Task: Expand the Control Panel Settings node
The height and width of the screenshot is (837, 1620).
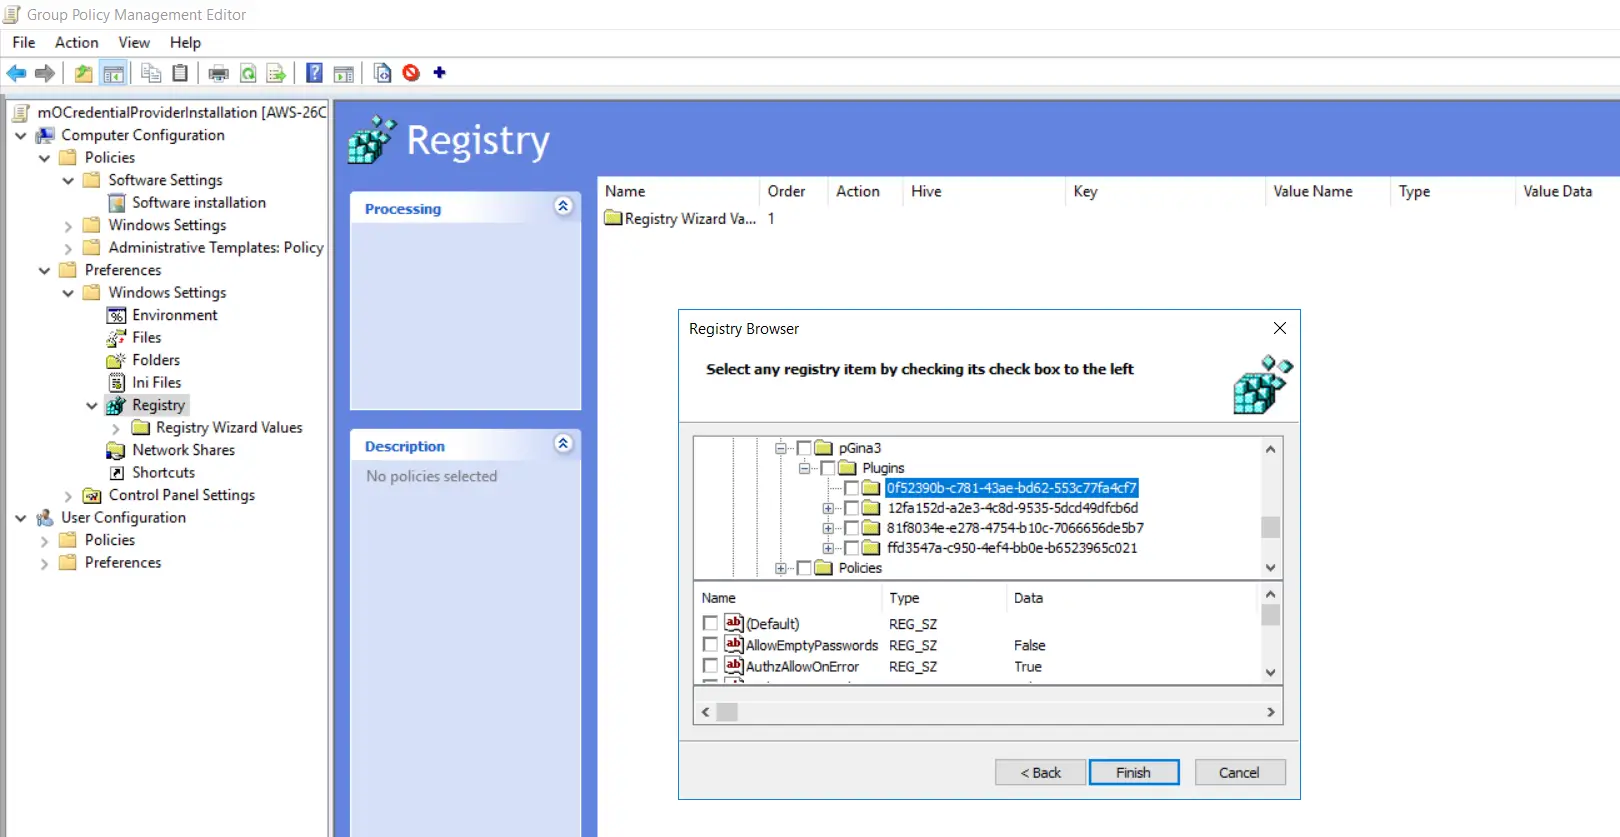Action: 68,496
